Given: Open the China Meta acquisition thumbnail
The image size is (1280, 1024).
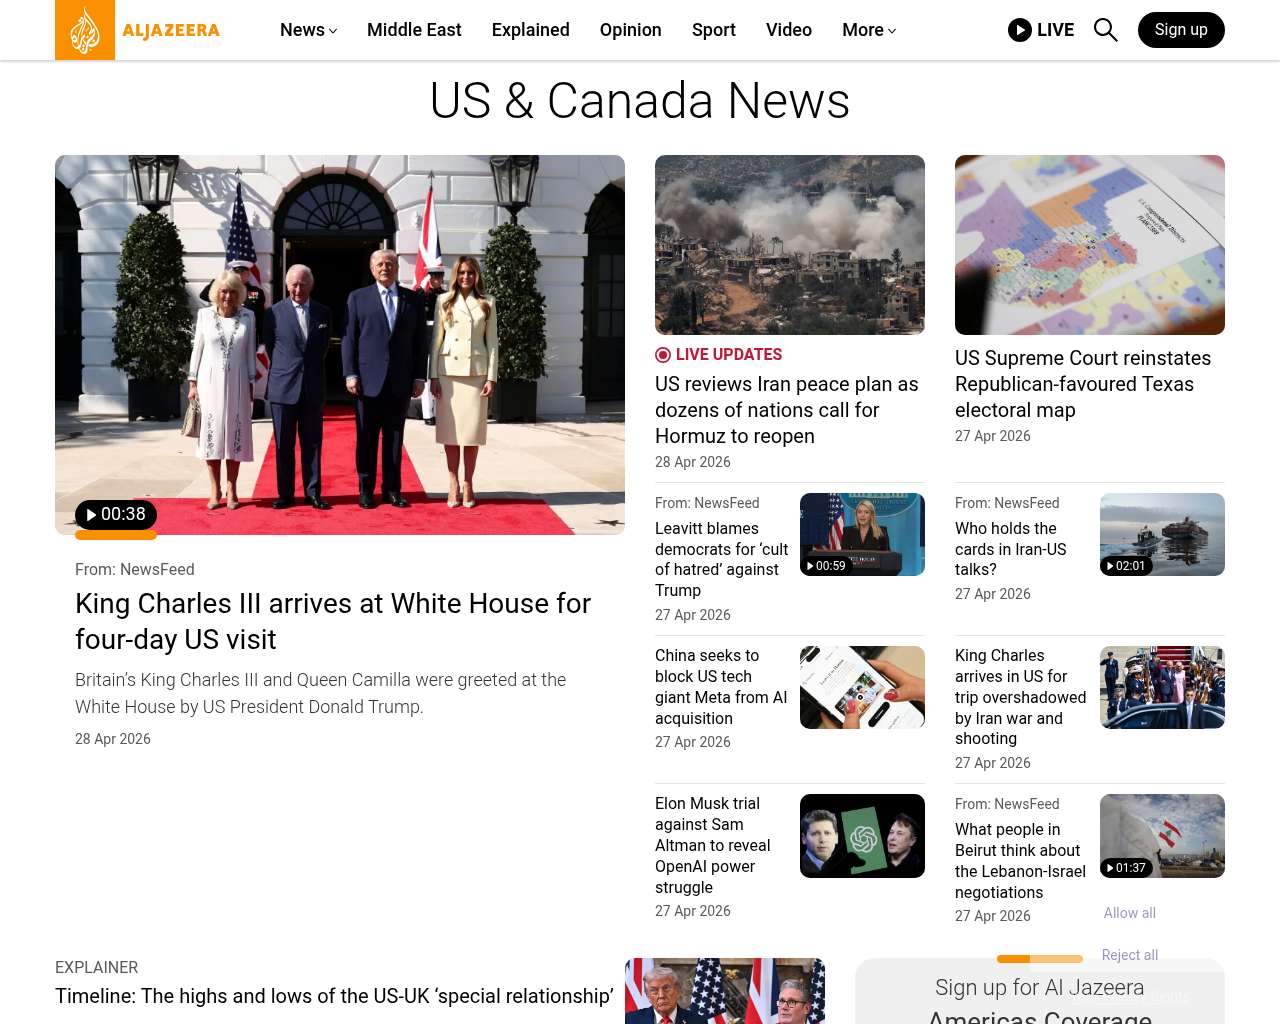Looking at the screenshot, I should pos(862,687).
